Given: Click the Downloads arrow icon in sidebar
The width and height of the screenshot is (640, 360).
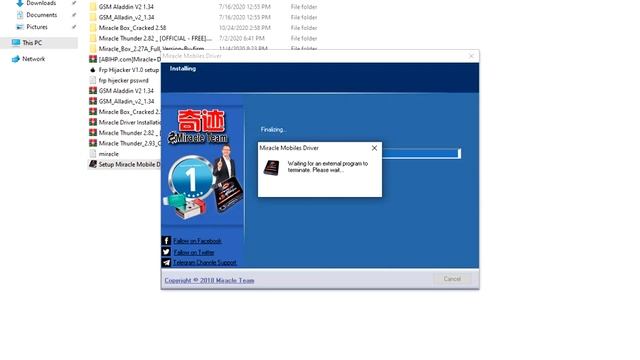Looking at the screenshot, I should coord(19,3).
